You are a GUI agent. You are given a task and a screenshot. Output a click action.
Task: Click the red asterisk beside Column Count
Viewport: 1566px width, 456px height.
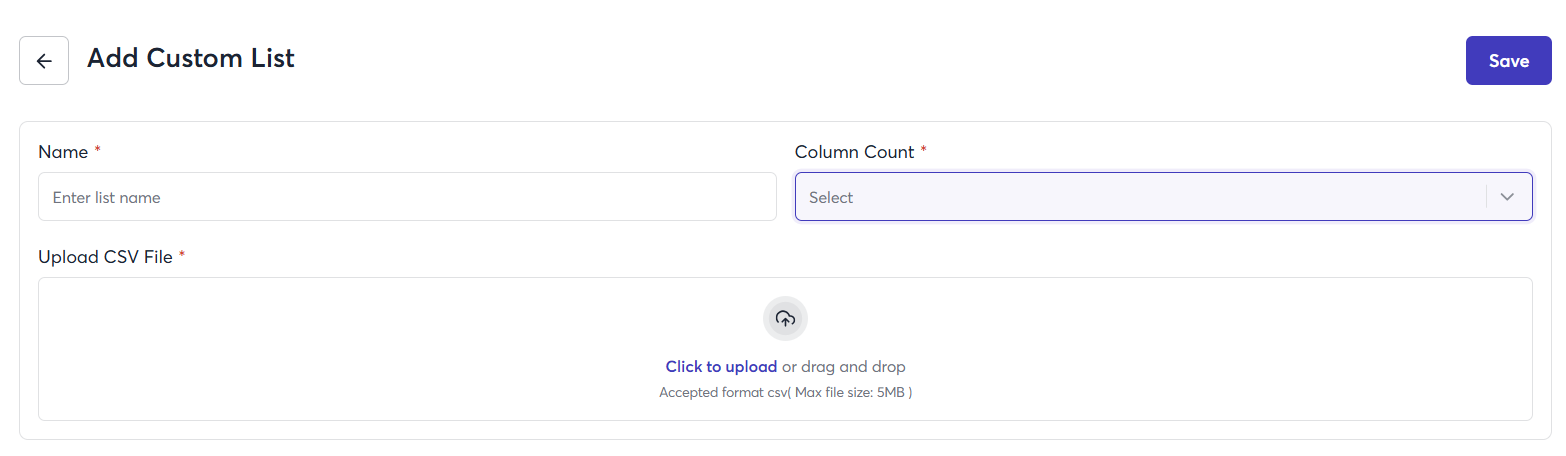(923, 151)
